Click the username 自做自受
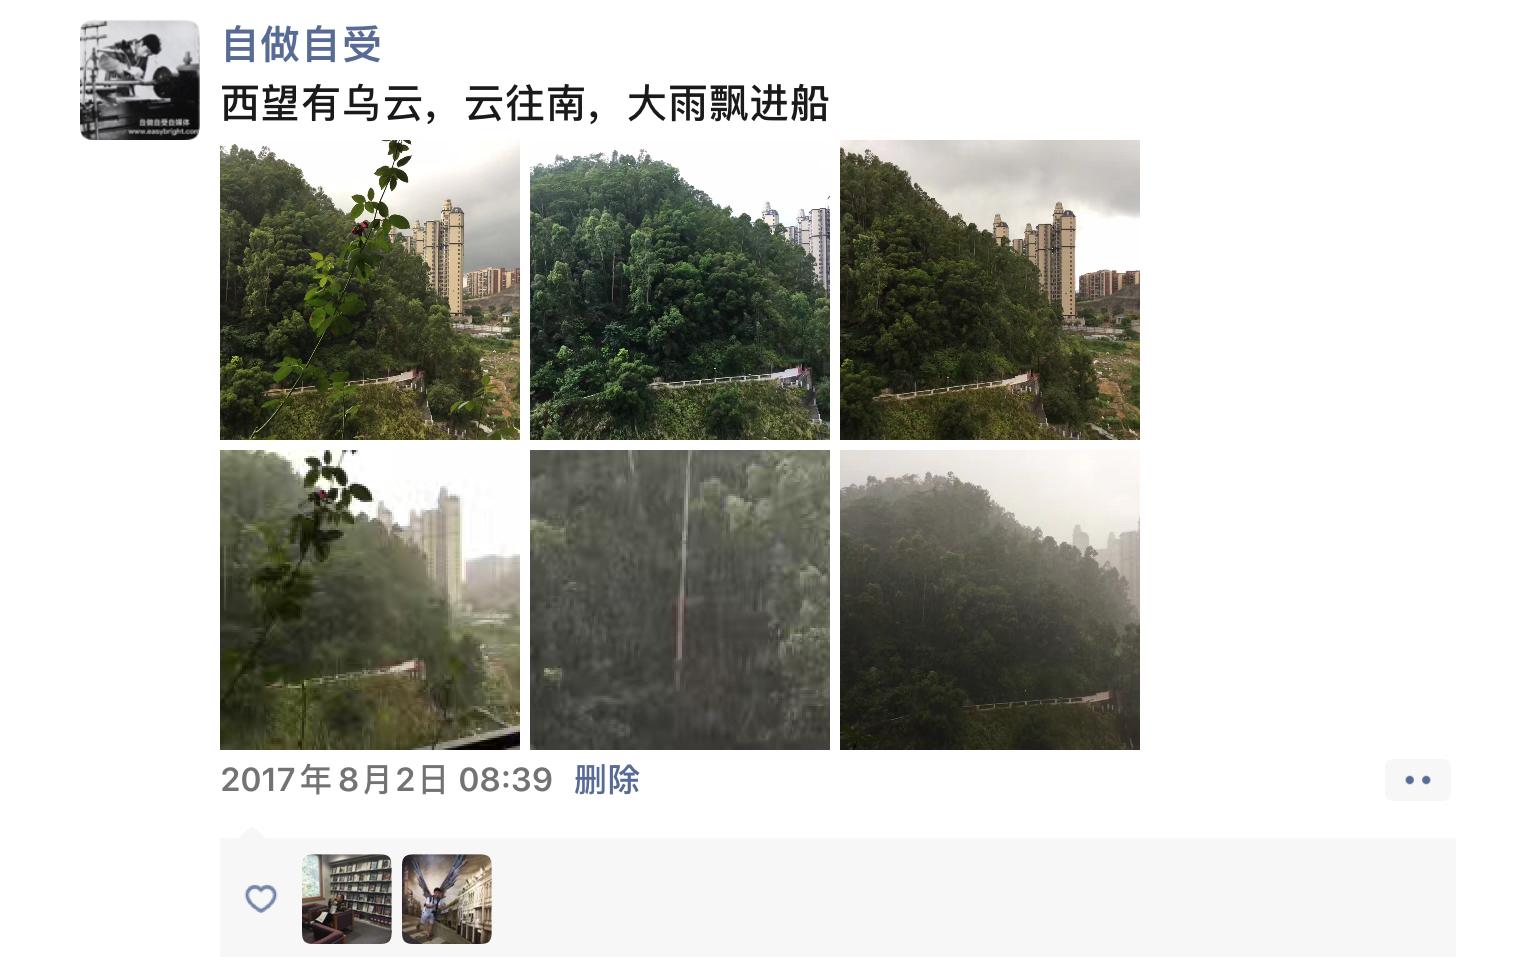This screenshot has height=957, width=1536. coord(302,44)
